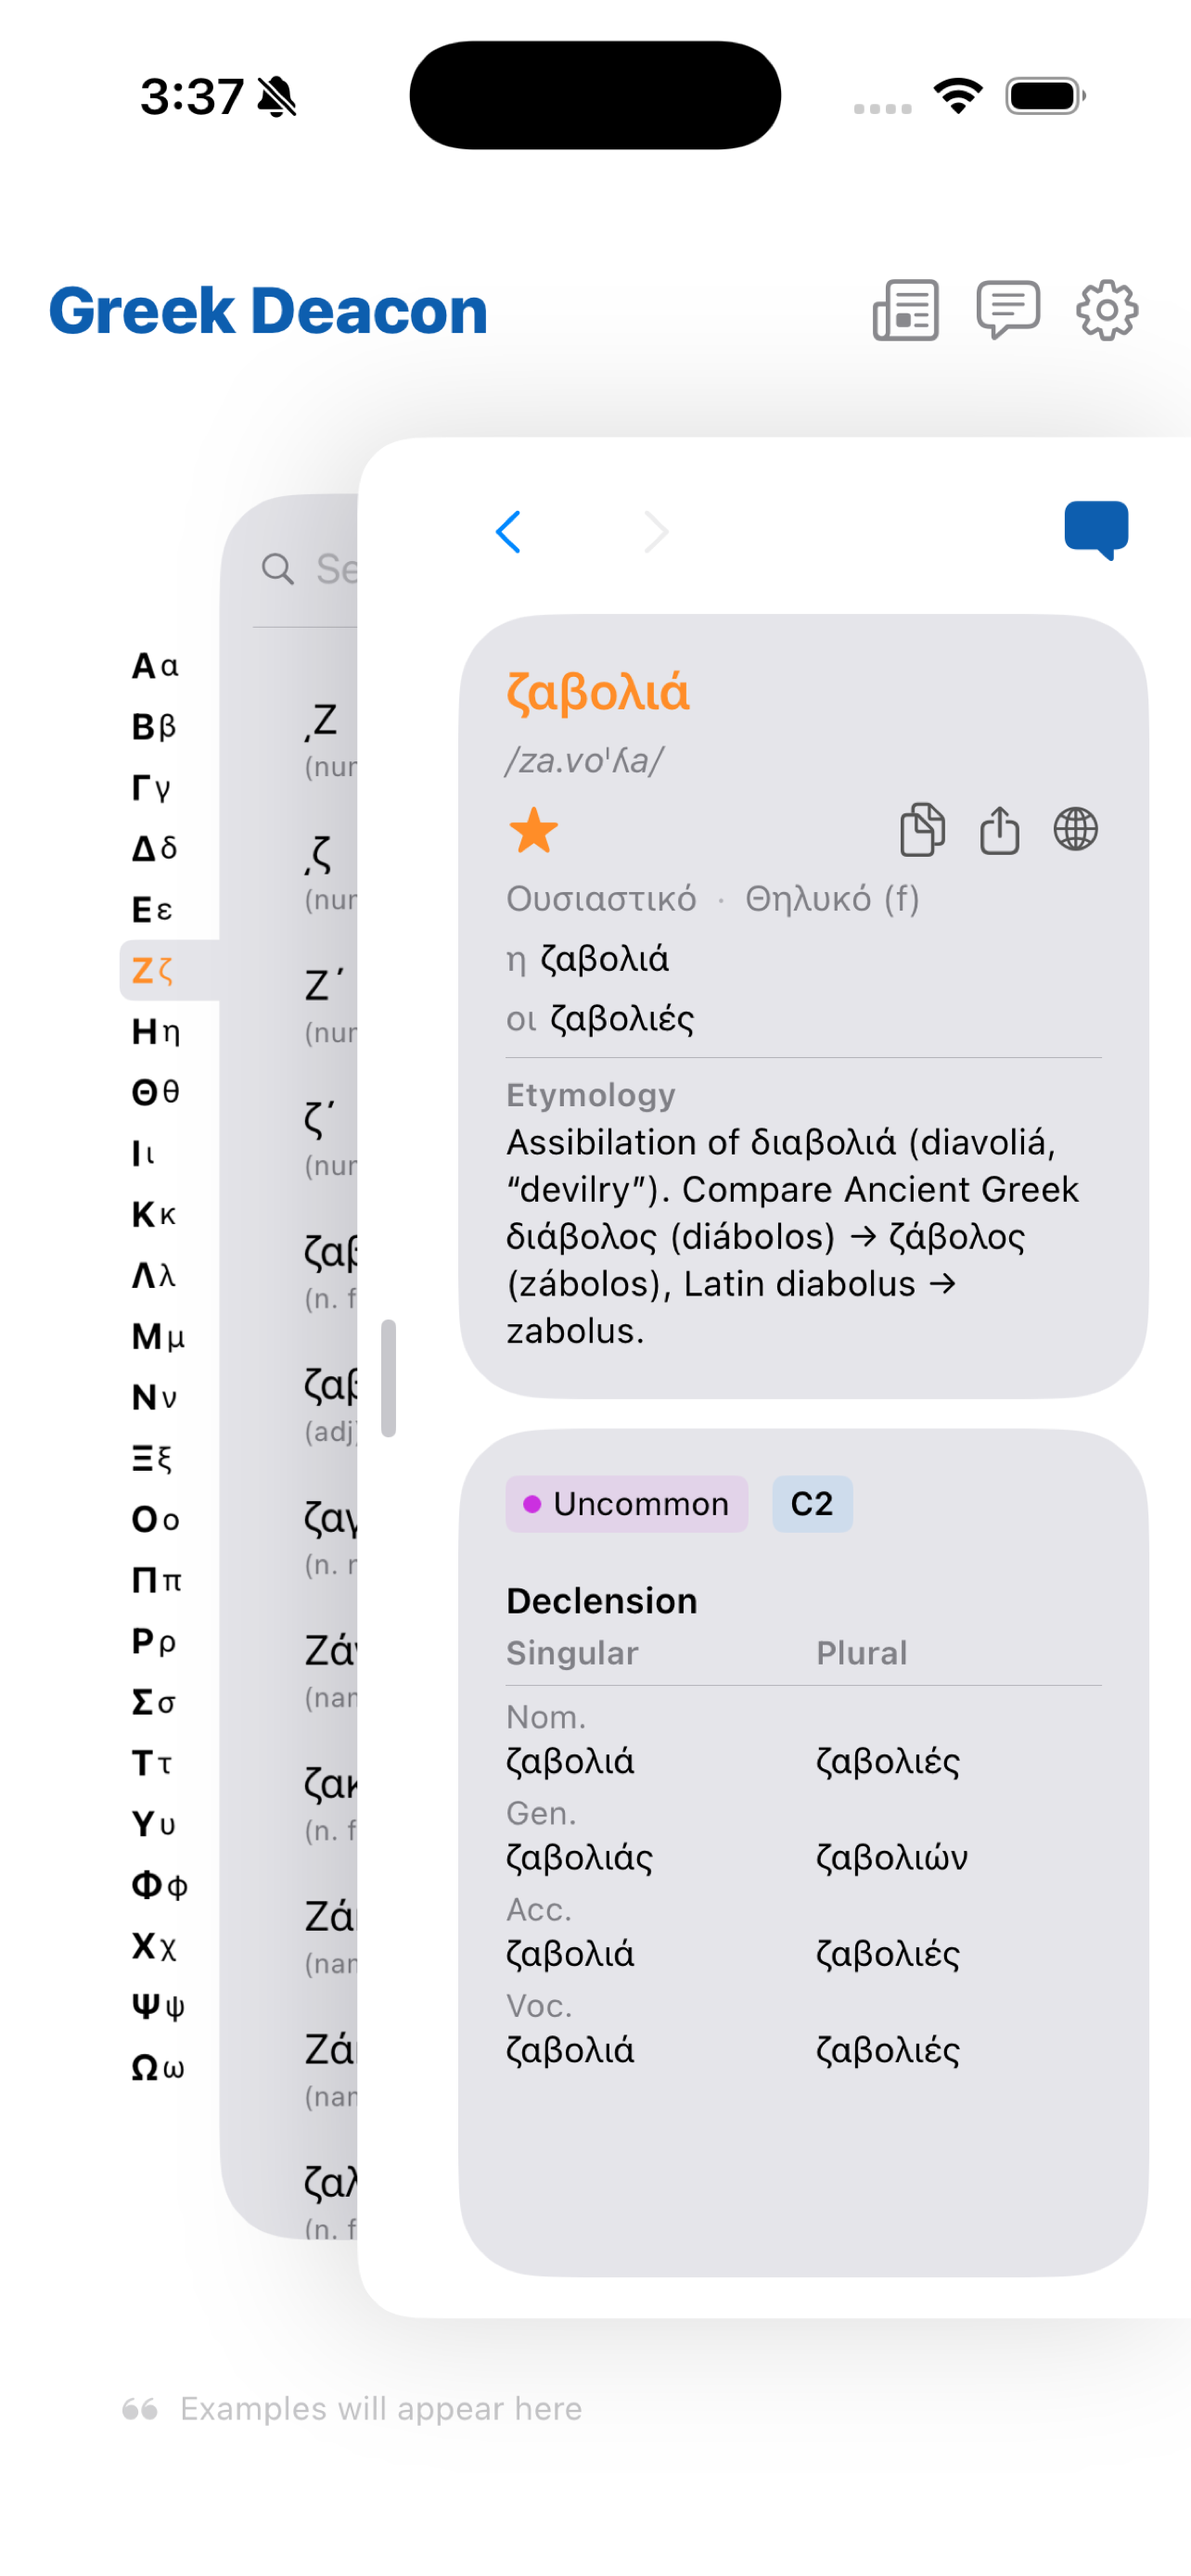1191x2576 pixels.
Task: Open the news/articles icon in the header
Action: point(903,310)
